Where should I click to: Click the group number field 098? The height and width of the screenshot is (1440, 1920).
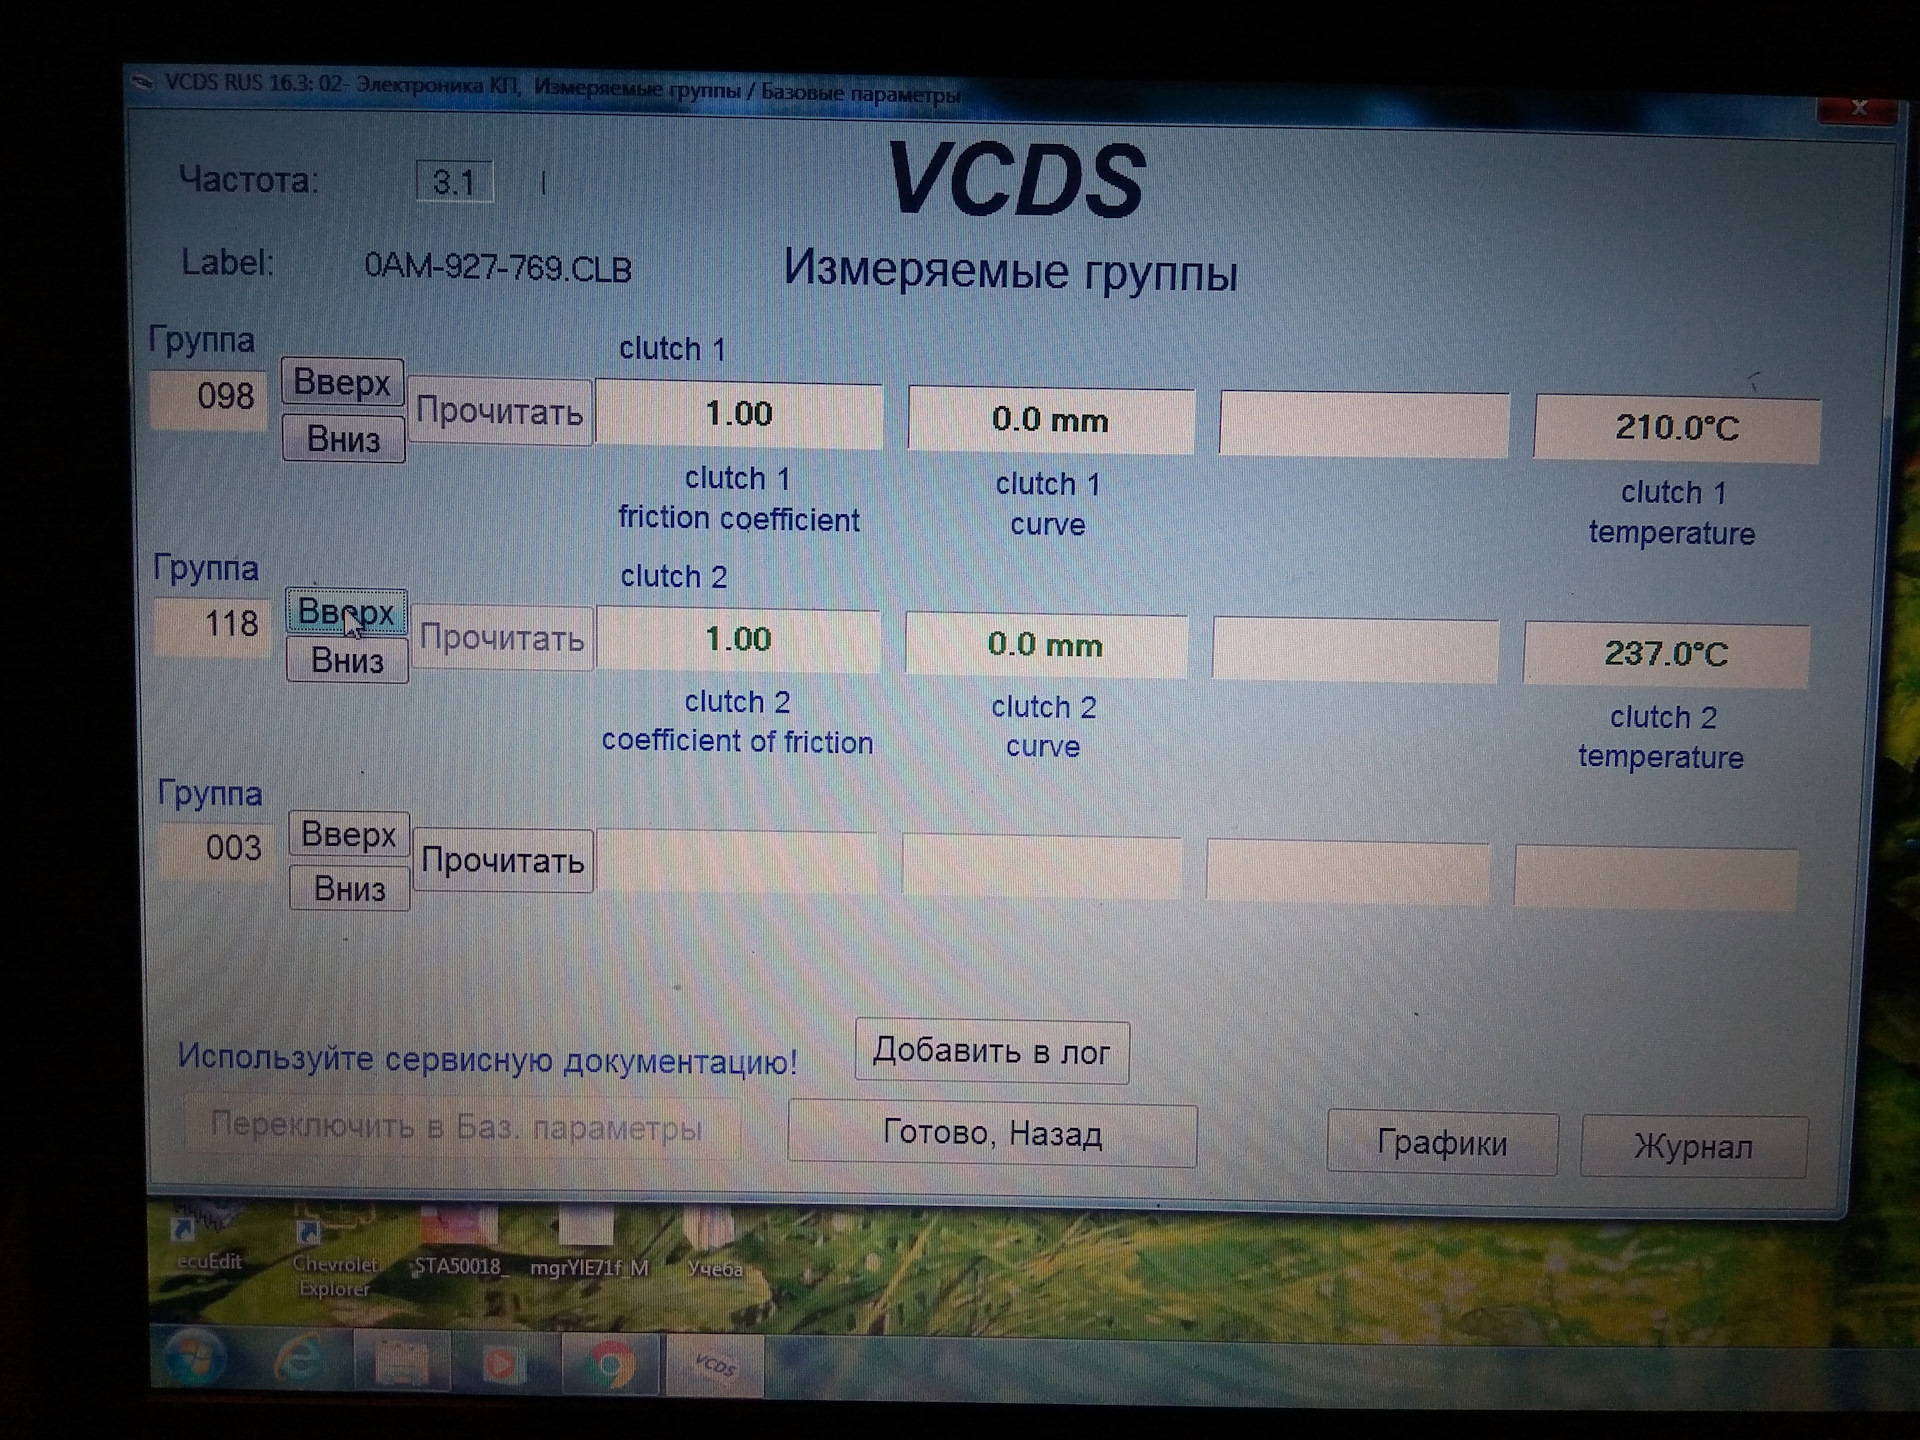(x=209, y=398)
